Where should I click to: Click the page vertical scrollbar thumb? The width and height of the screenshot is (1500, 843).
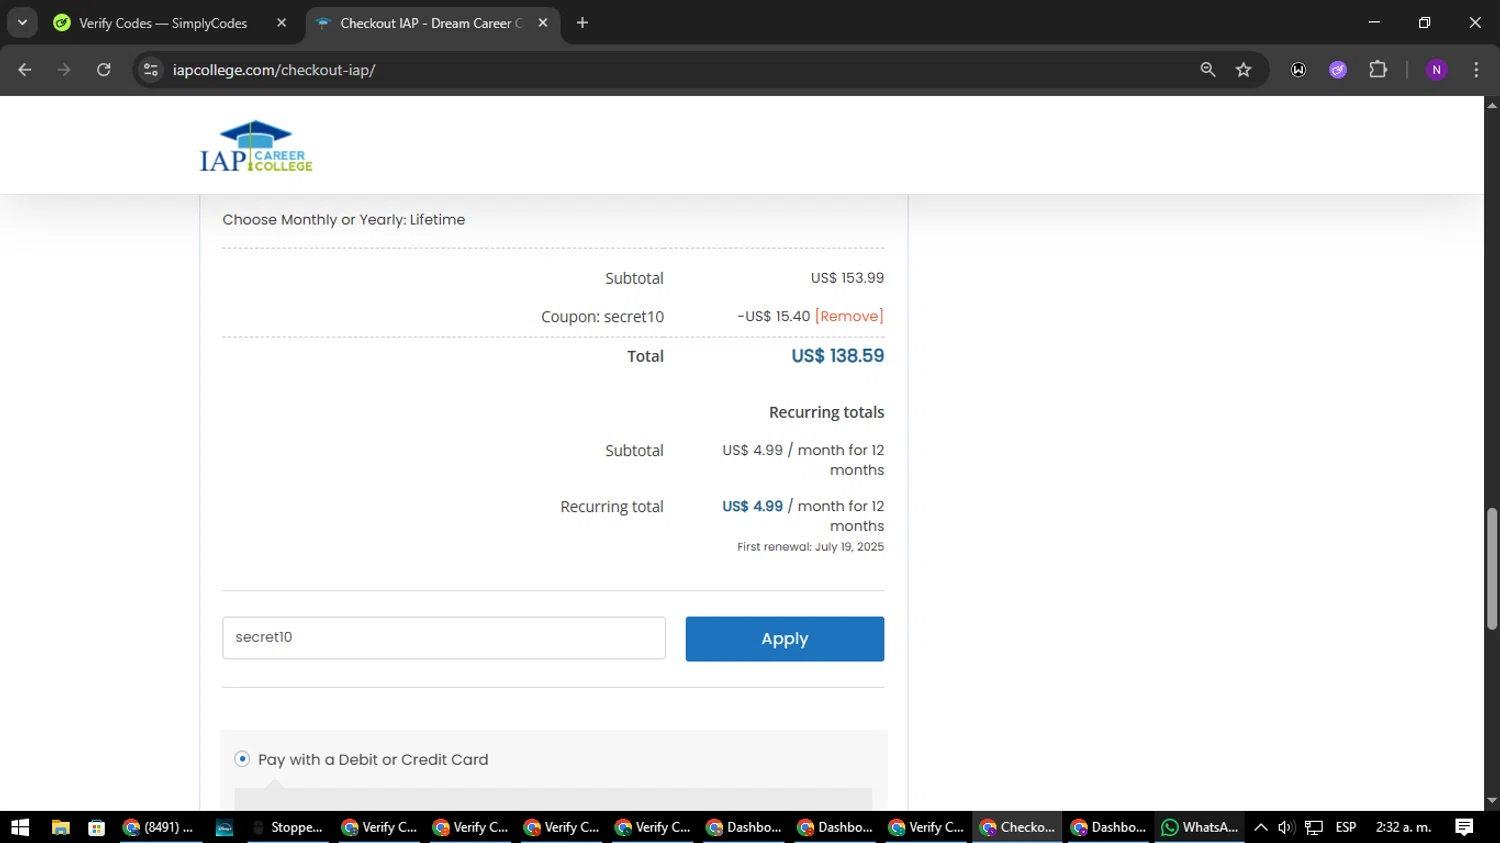tap(1492, 568)
